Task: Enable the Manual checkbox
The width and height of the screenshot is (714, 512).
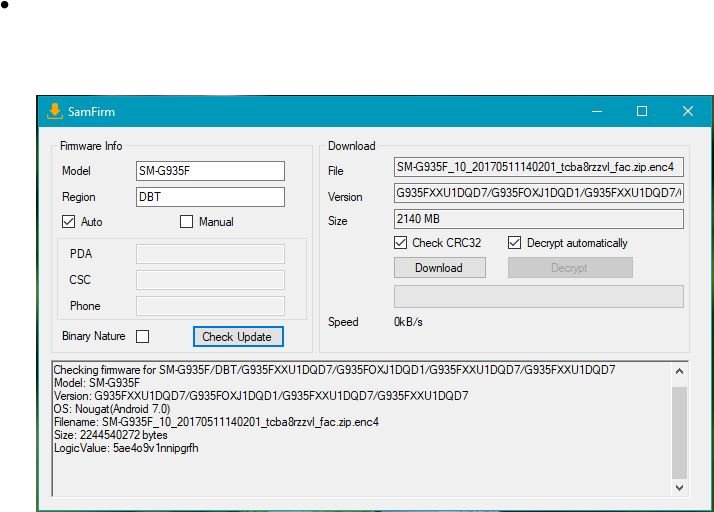Action: pos(186,222)
